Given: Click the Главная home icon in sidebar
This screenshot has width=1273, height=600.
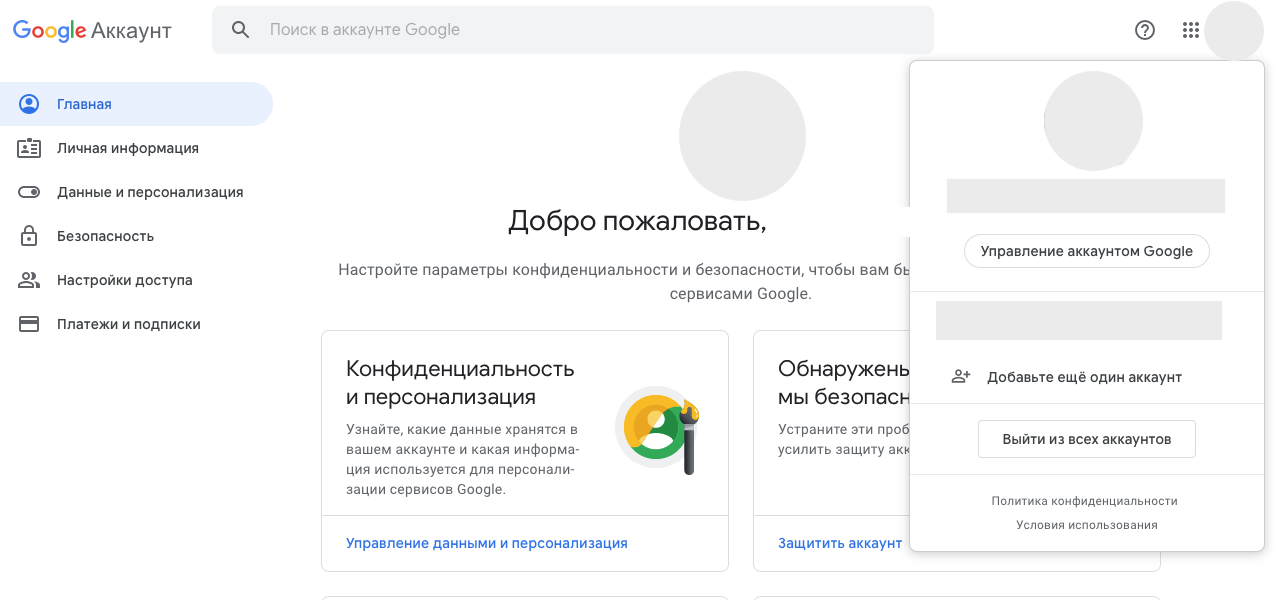Looking at the screenshot, I should pos(29,104).
